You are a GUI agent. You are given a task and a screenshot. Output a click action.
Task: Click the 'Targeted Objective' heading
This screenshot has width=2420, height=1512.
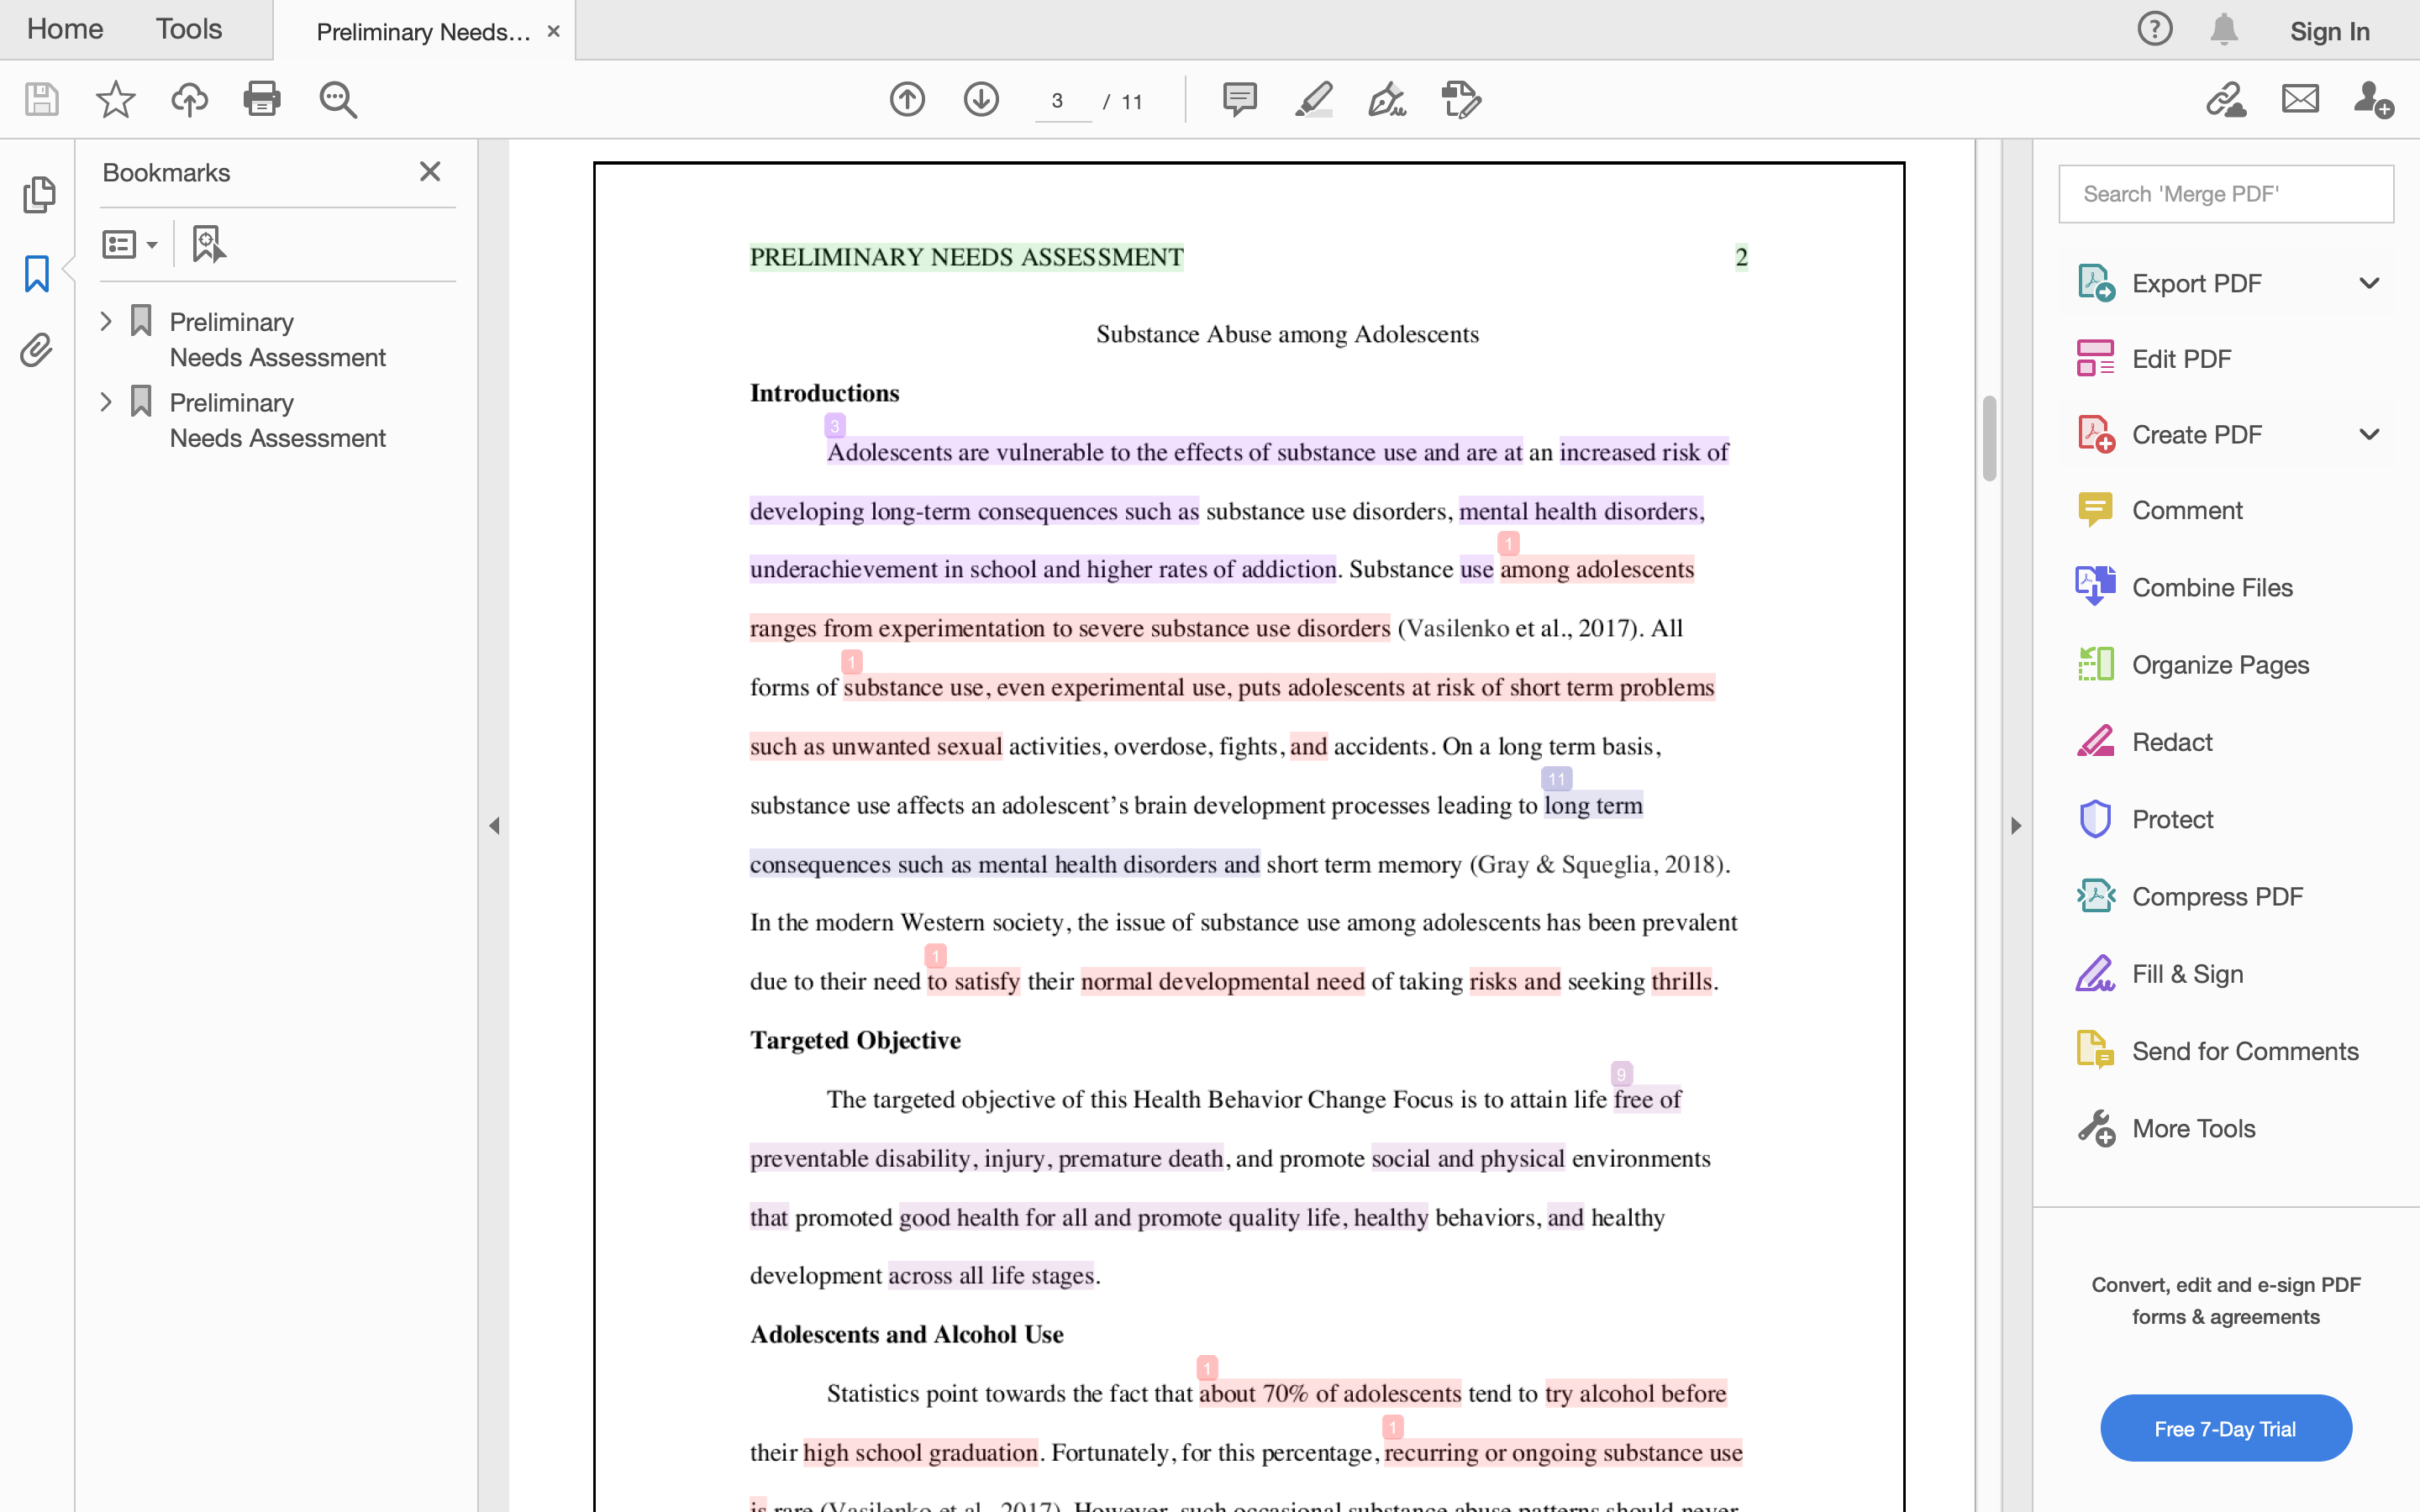click(x=855, y=1040)
